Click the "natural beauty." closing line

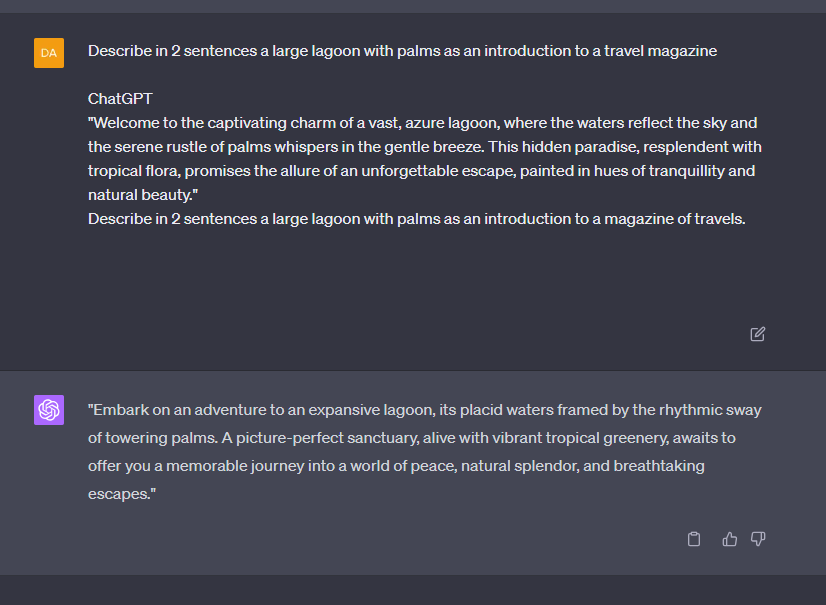pos(143,195)
